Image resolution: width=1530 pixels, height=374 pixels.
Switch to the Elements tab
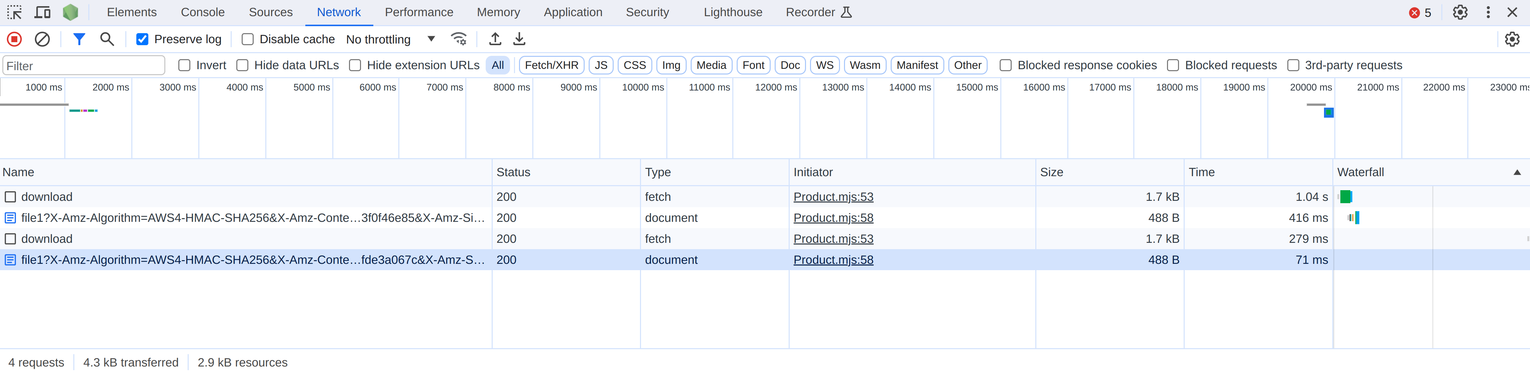[x=132, y=12]
